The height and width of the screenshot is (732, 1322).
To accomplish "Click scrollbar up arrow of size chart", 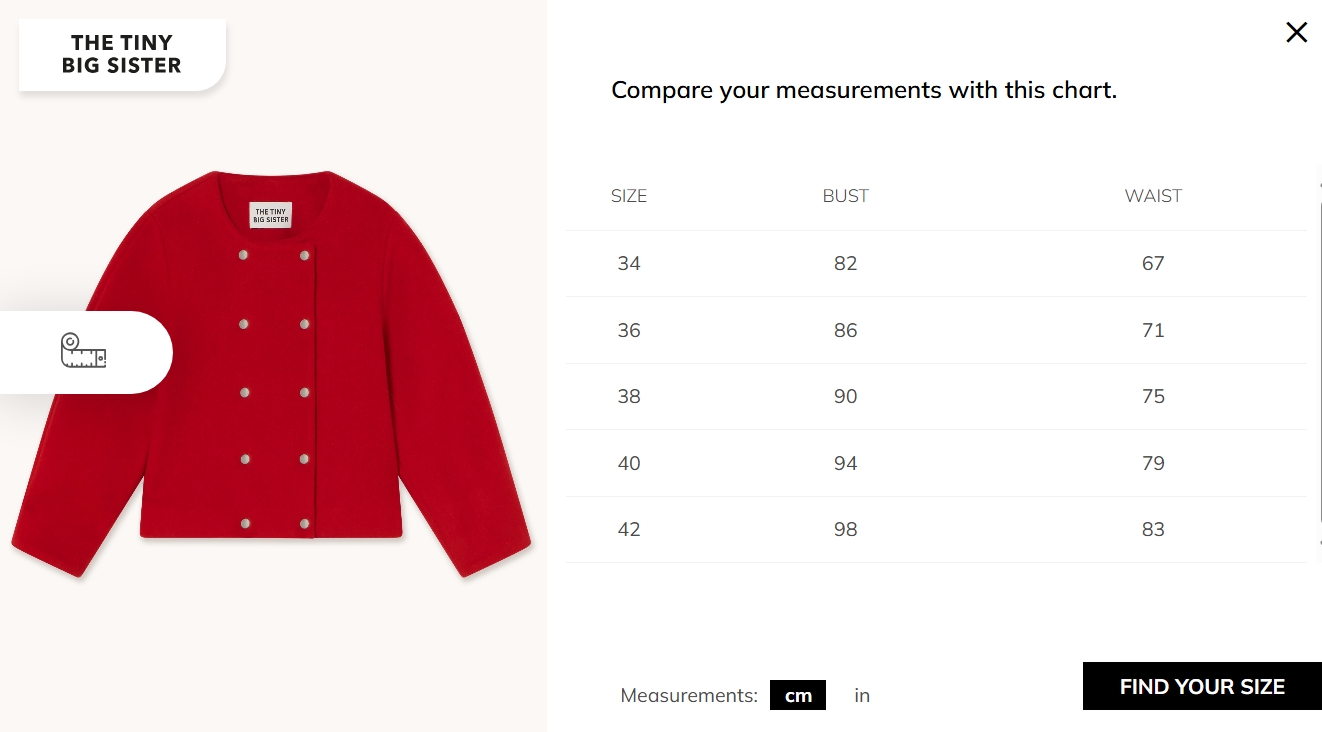I will pyautogui.click(x=1318, y=184).
